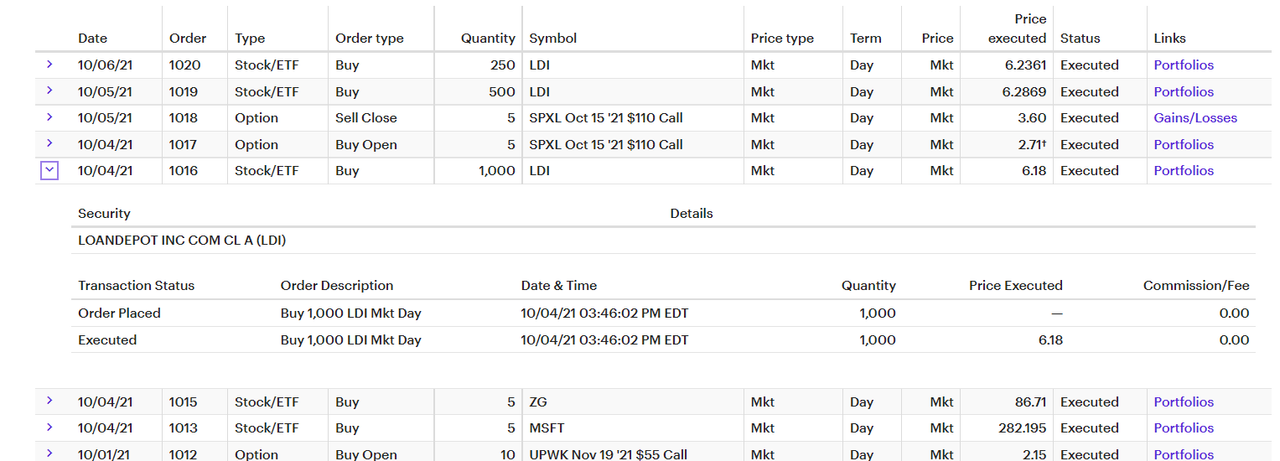Screen dimensions: 1280x461
Task: Click the Order type column header
Action: (369, 38)
